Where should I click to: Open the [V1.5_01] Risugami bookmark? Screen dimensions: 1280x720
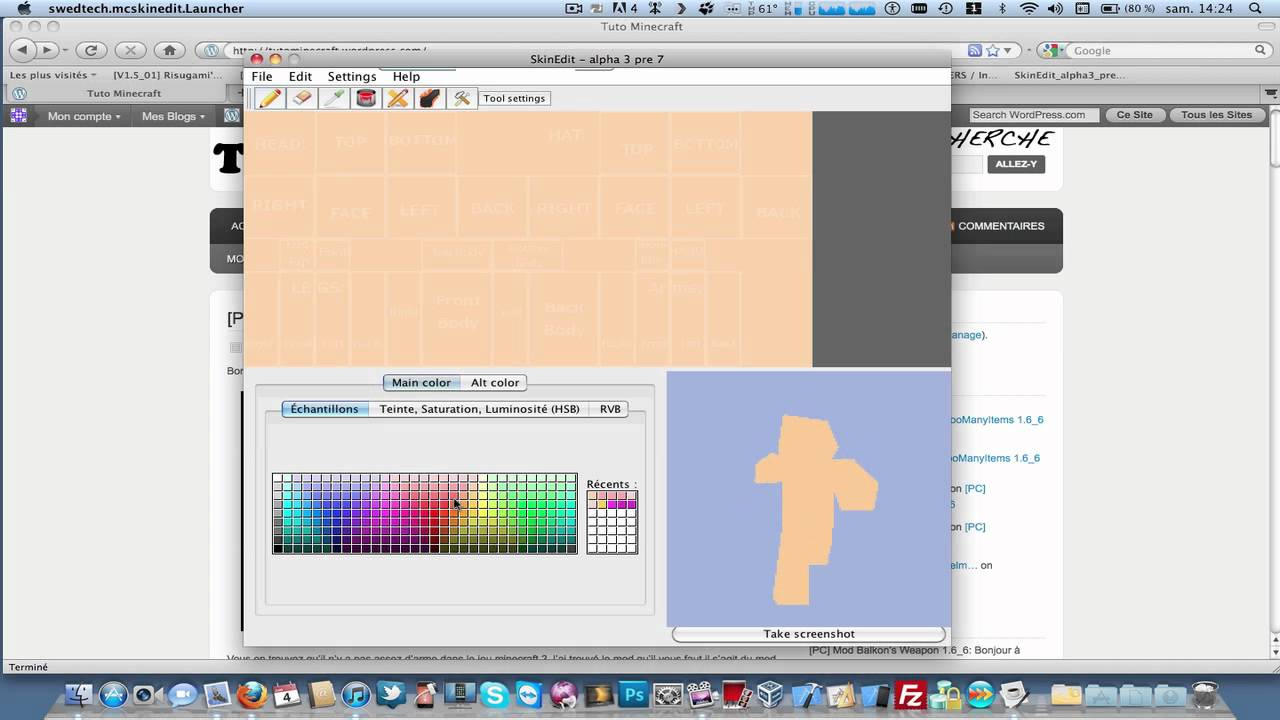167,75
